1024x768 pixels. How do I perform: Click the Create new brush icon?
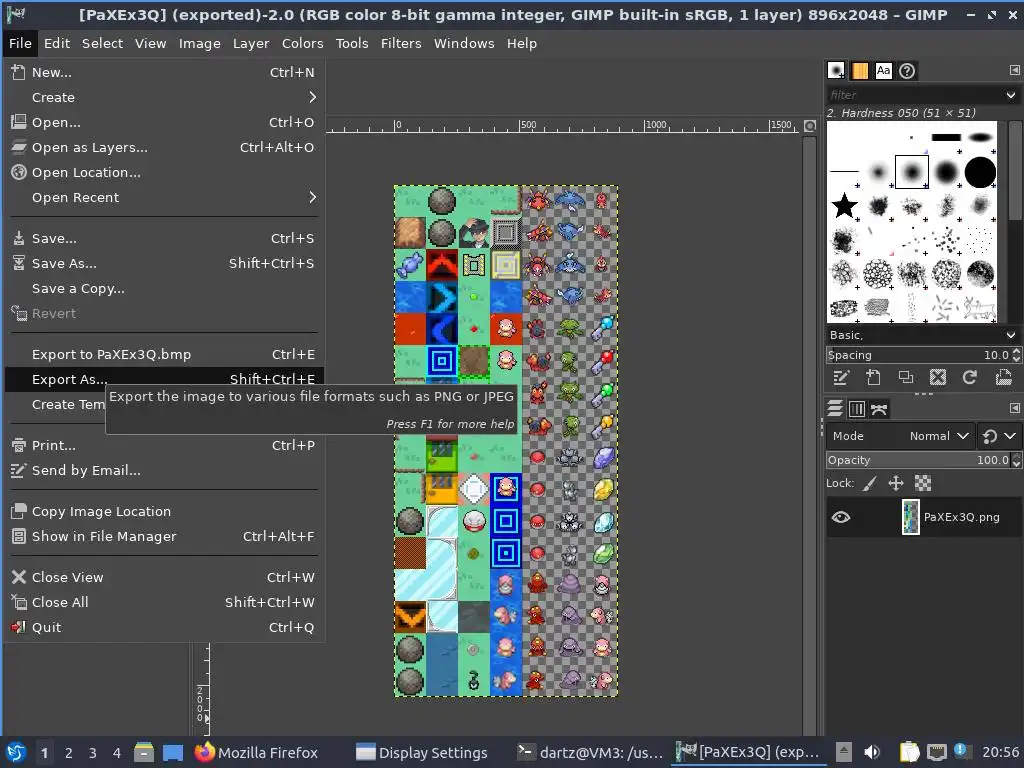[x=873, y=377]
